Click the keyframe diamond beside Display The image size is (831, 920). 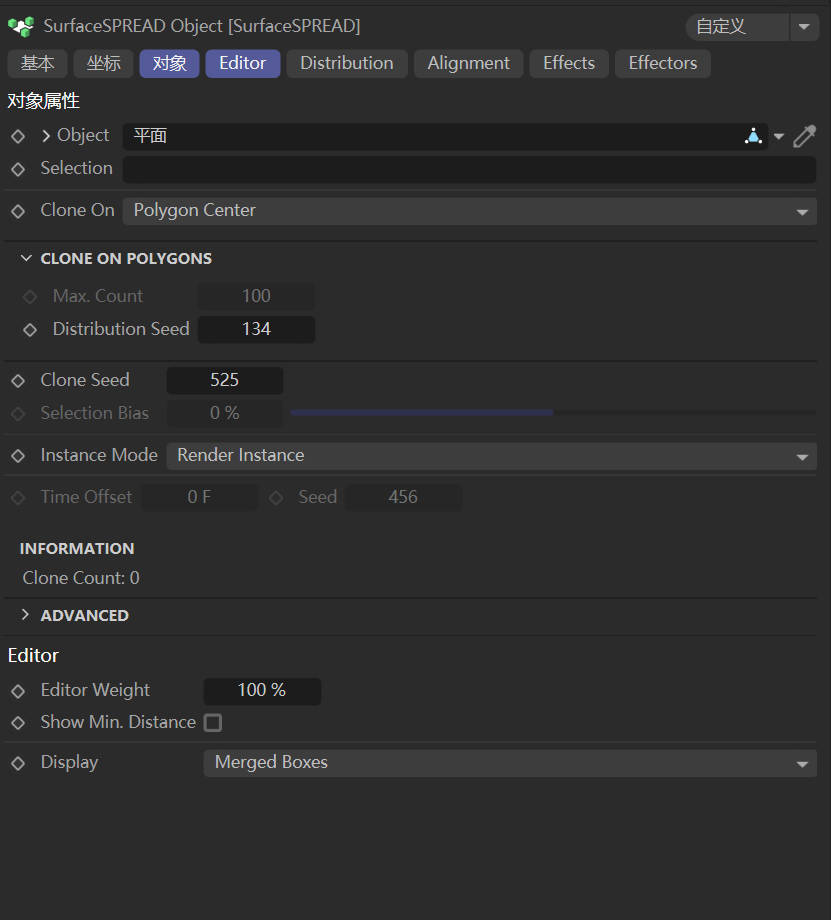pyautogui.click(x=17, y=762)
